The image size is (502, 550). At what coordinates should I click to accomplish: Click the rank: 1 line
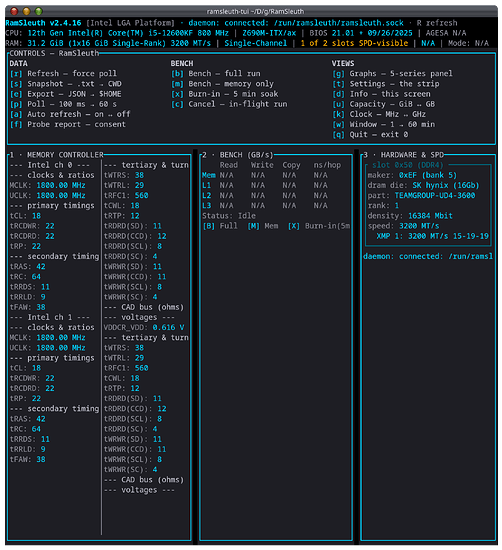(x=383, y=206)
